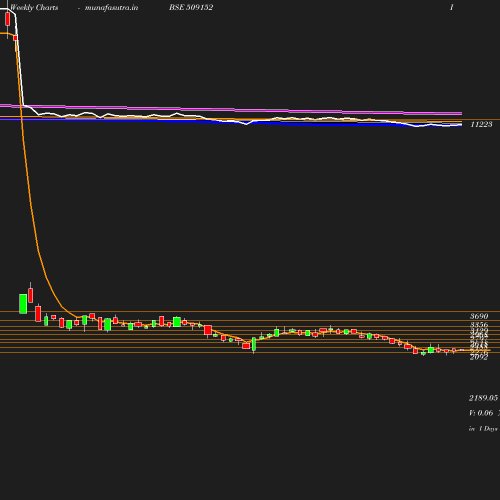Screen dimensions: 500x500
Task: Click the "V: 0.06" volume value
Action: click(481, 413)
